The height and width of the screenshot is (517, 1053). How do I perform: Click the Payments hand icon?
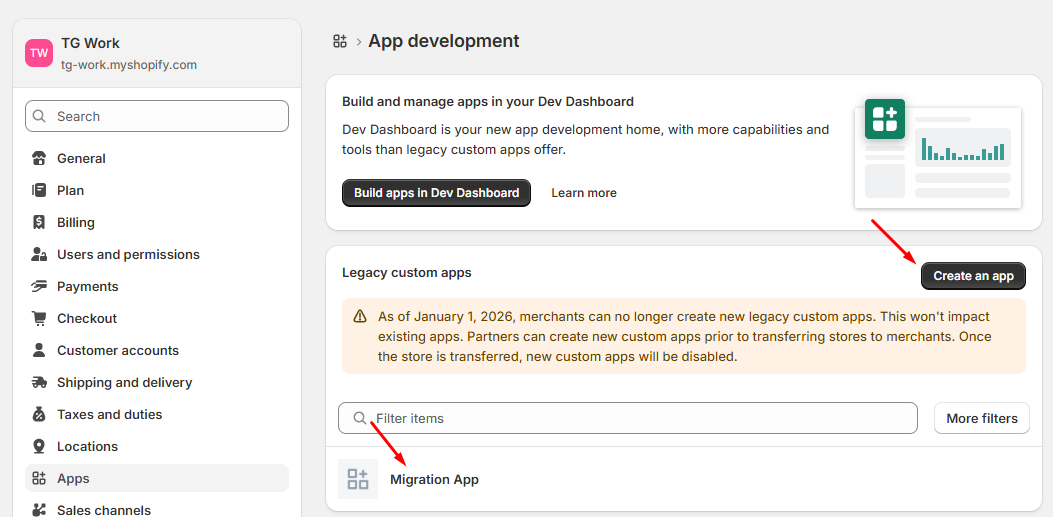pyautogui.click(x=39, y=287)
